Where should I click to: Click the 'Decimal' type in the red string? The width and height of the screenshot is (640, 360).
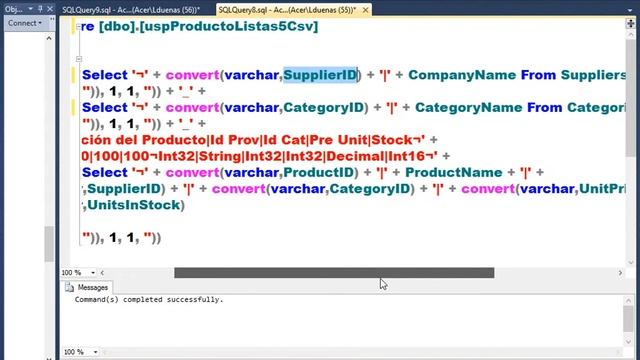(x=356, y=156)
